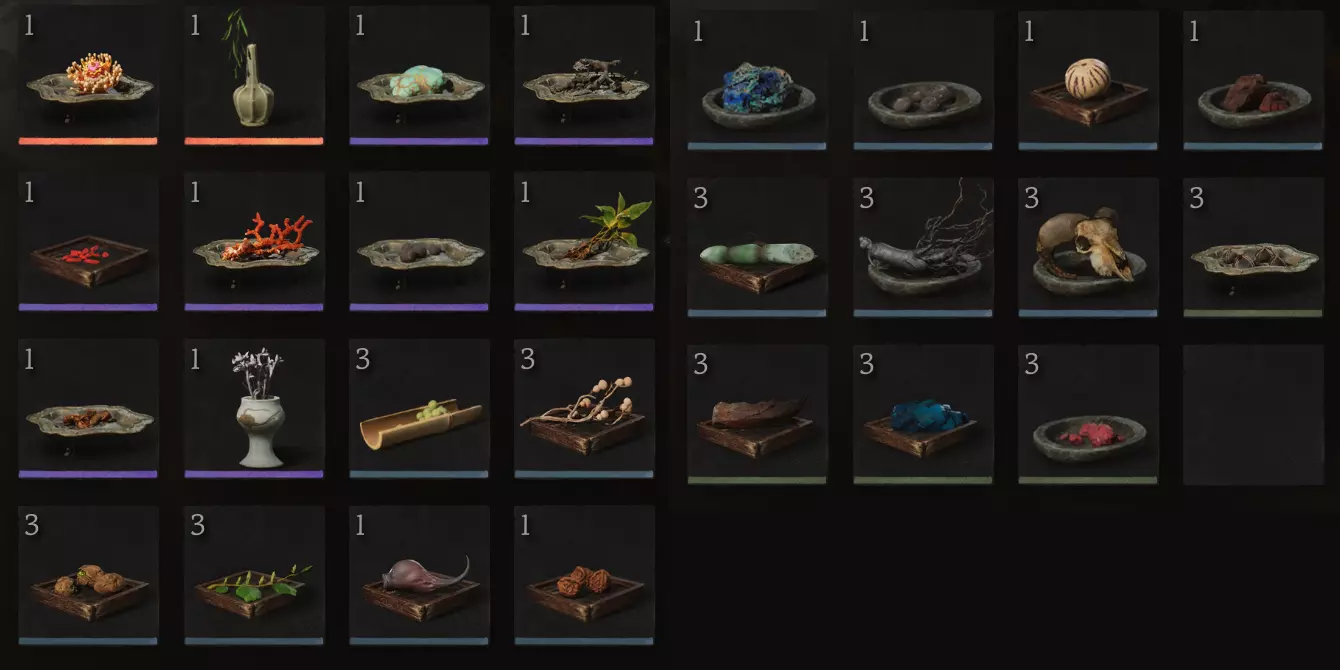The width and height of the screenshot is (1340, 670).
Task: Select the purple gourd-shaped bulb item
Action: [x=419, y=575]
